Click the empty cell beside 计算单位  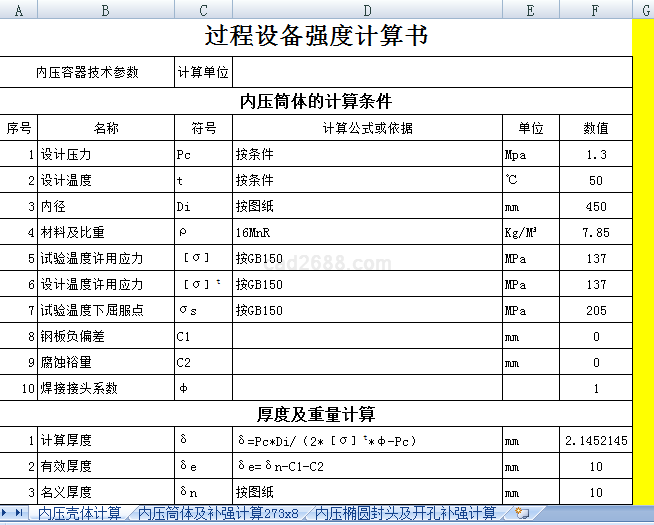pos(432,72)
